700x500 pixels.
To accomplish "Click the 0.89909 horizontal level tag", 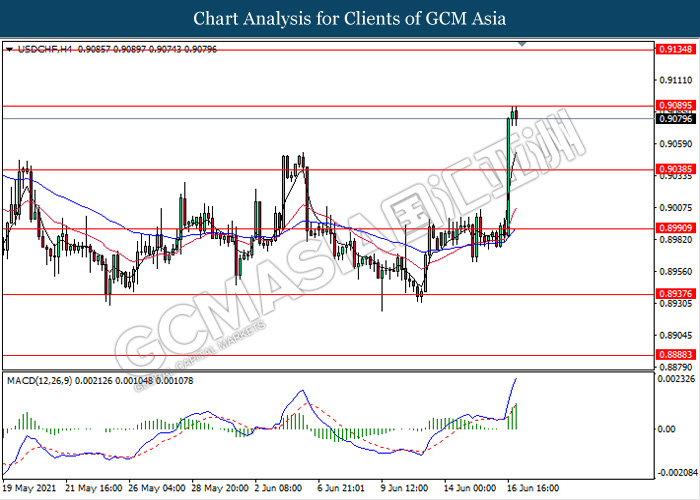I will pyautogui.click(x=672, y=228).
